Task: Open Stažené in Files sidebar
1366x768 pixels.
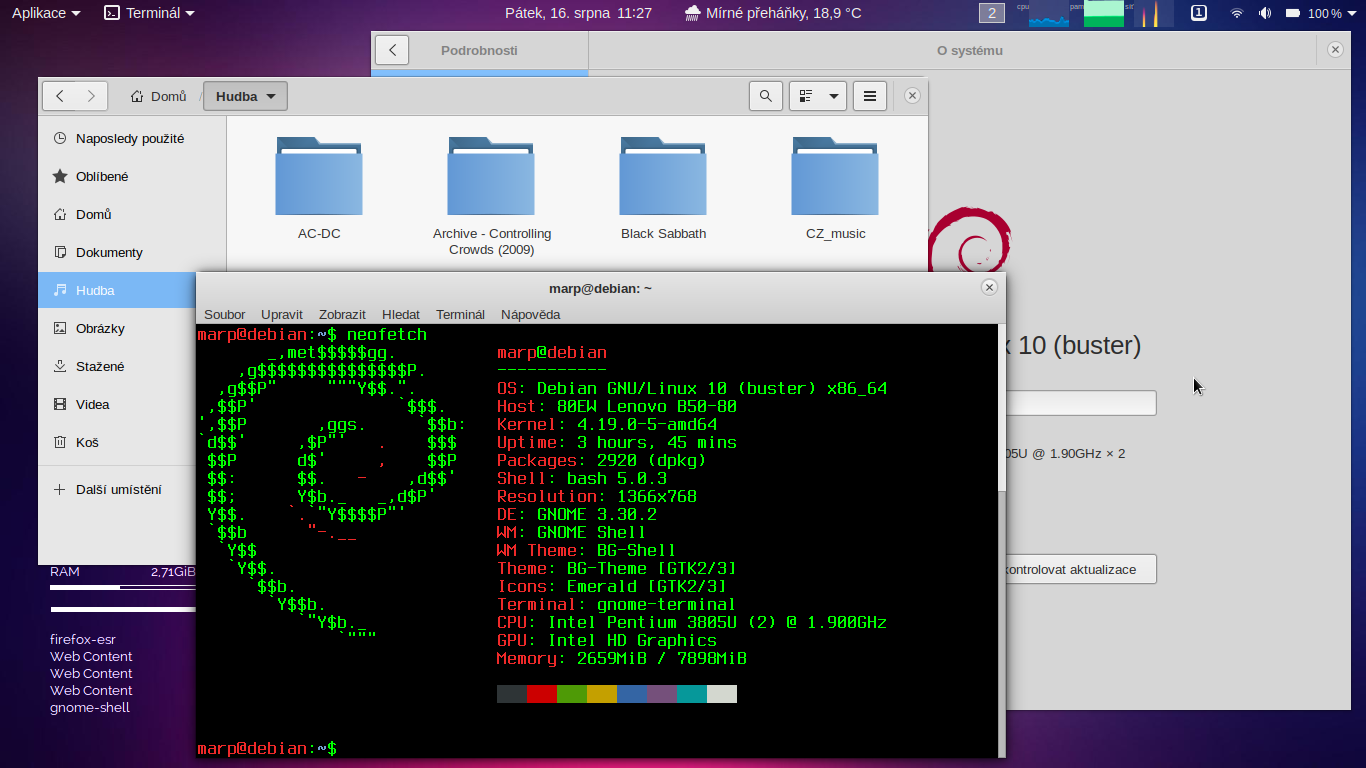Action: click(x=117, y=366)
